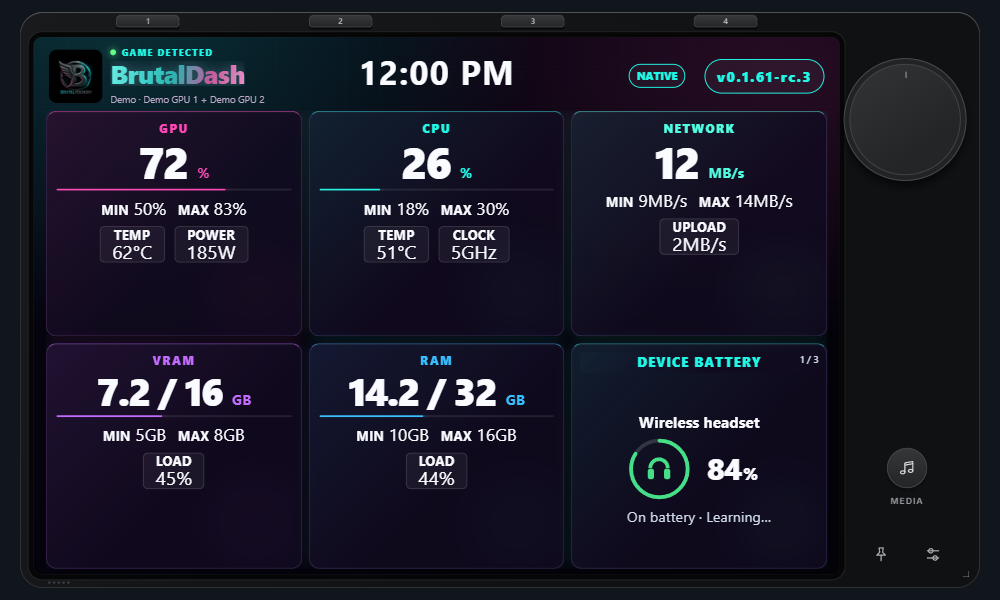Screen dimensions: 1000x600
Task: Click the v0.1.61-rc.3 version badge
Action: [x=764, y=77]
